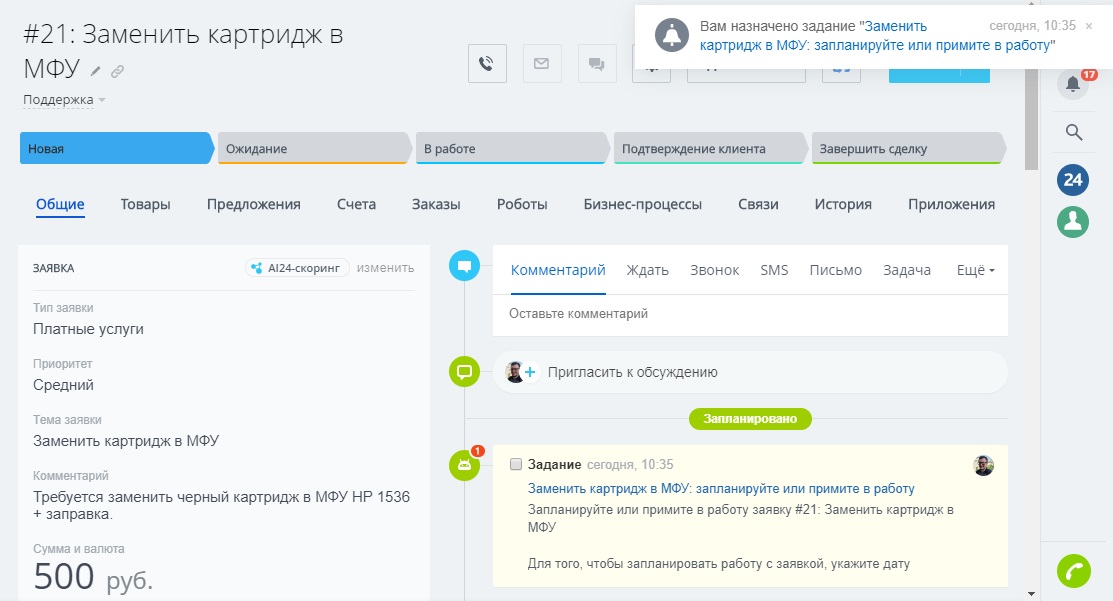Image resolution: width=1113 pixels, height=601 pixels.
Task: Open the chat bubbles toolbar button
Action: click(x=597, y=64)
